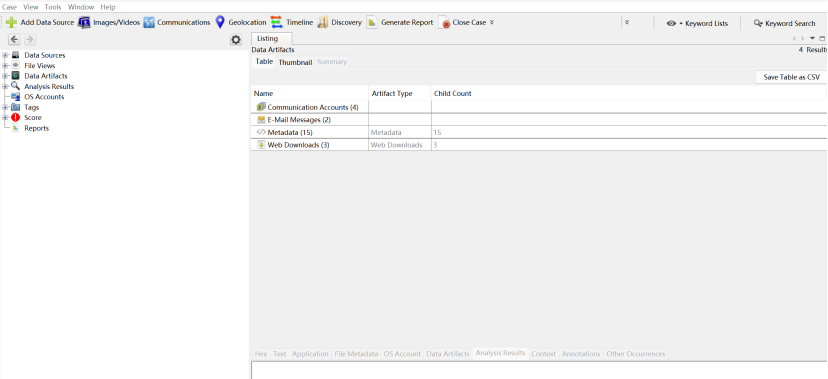Open the Communications tool icon
Viewport: 828px width, 379px height.
pyautogui.click(x=149, y=23)
